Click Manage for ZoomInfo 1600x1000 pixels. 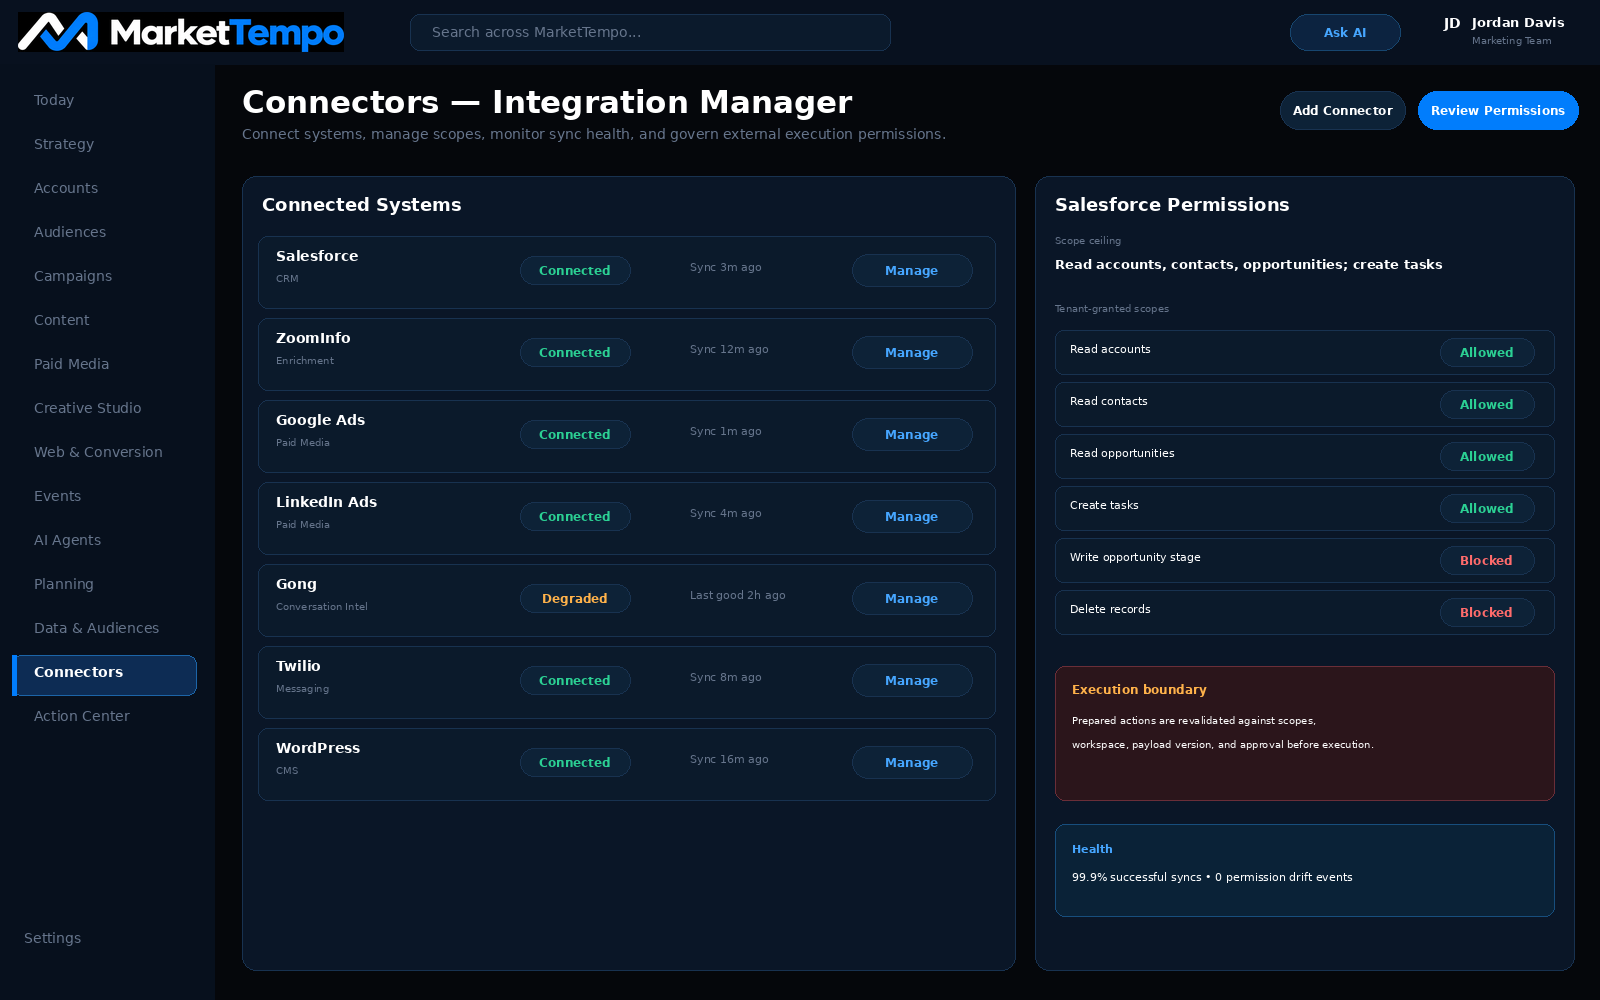[x=911, y=352]
